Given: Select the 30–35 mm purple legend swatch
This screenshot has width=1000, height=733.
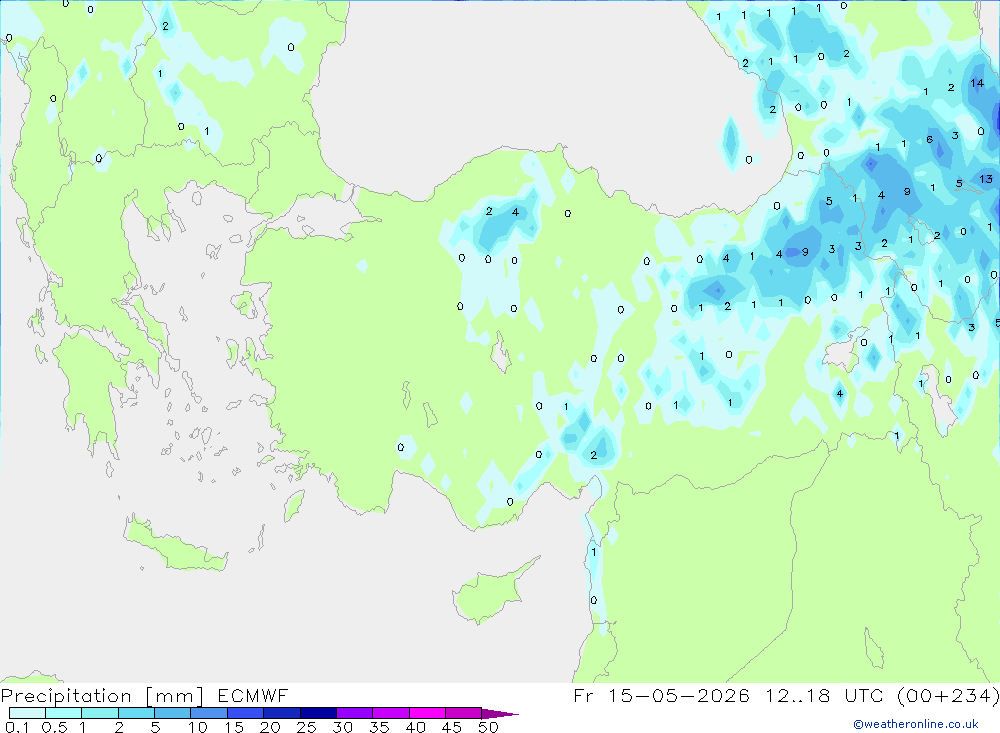Looking at the screenshot, I should coord(355,713).
